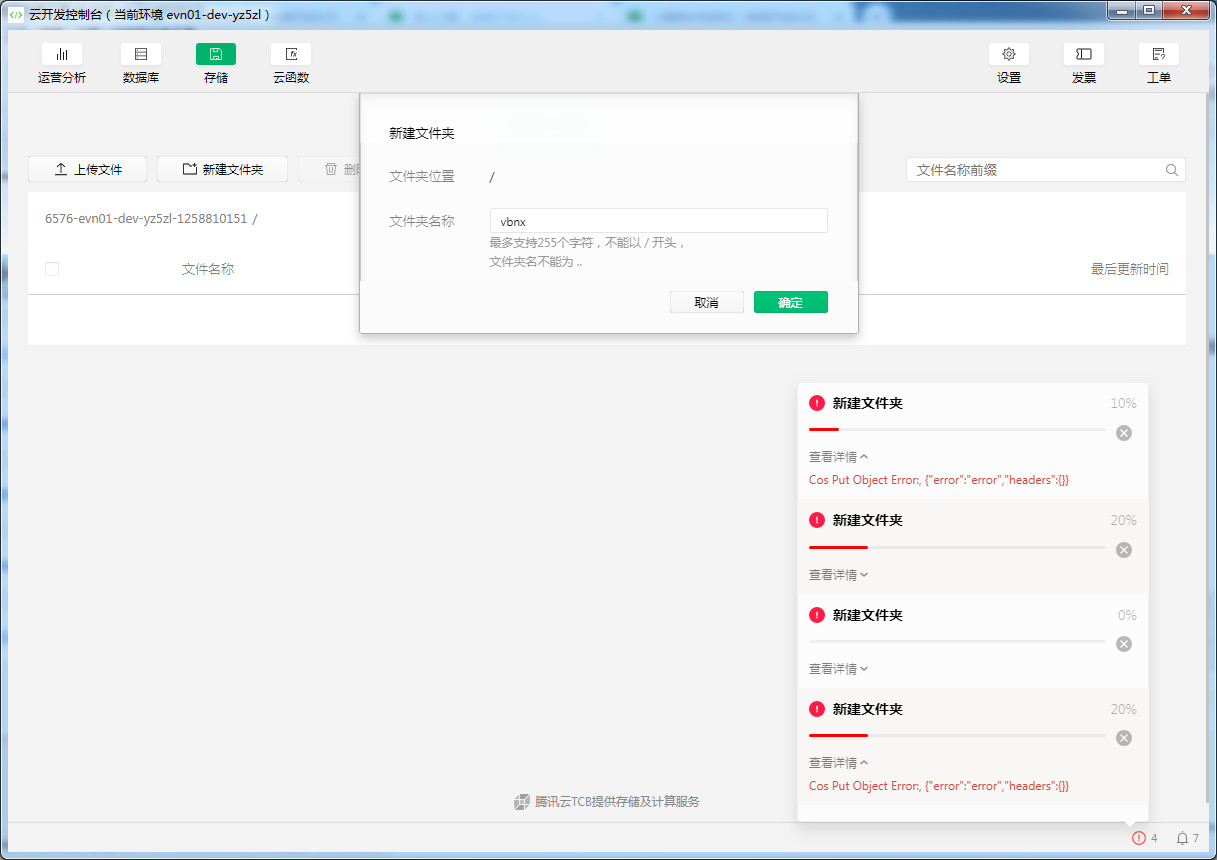Screen dimensions: 1217x860
Task: Toggle the select-all checkbox beside 文件名称
Action: tap(52, 269)
